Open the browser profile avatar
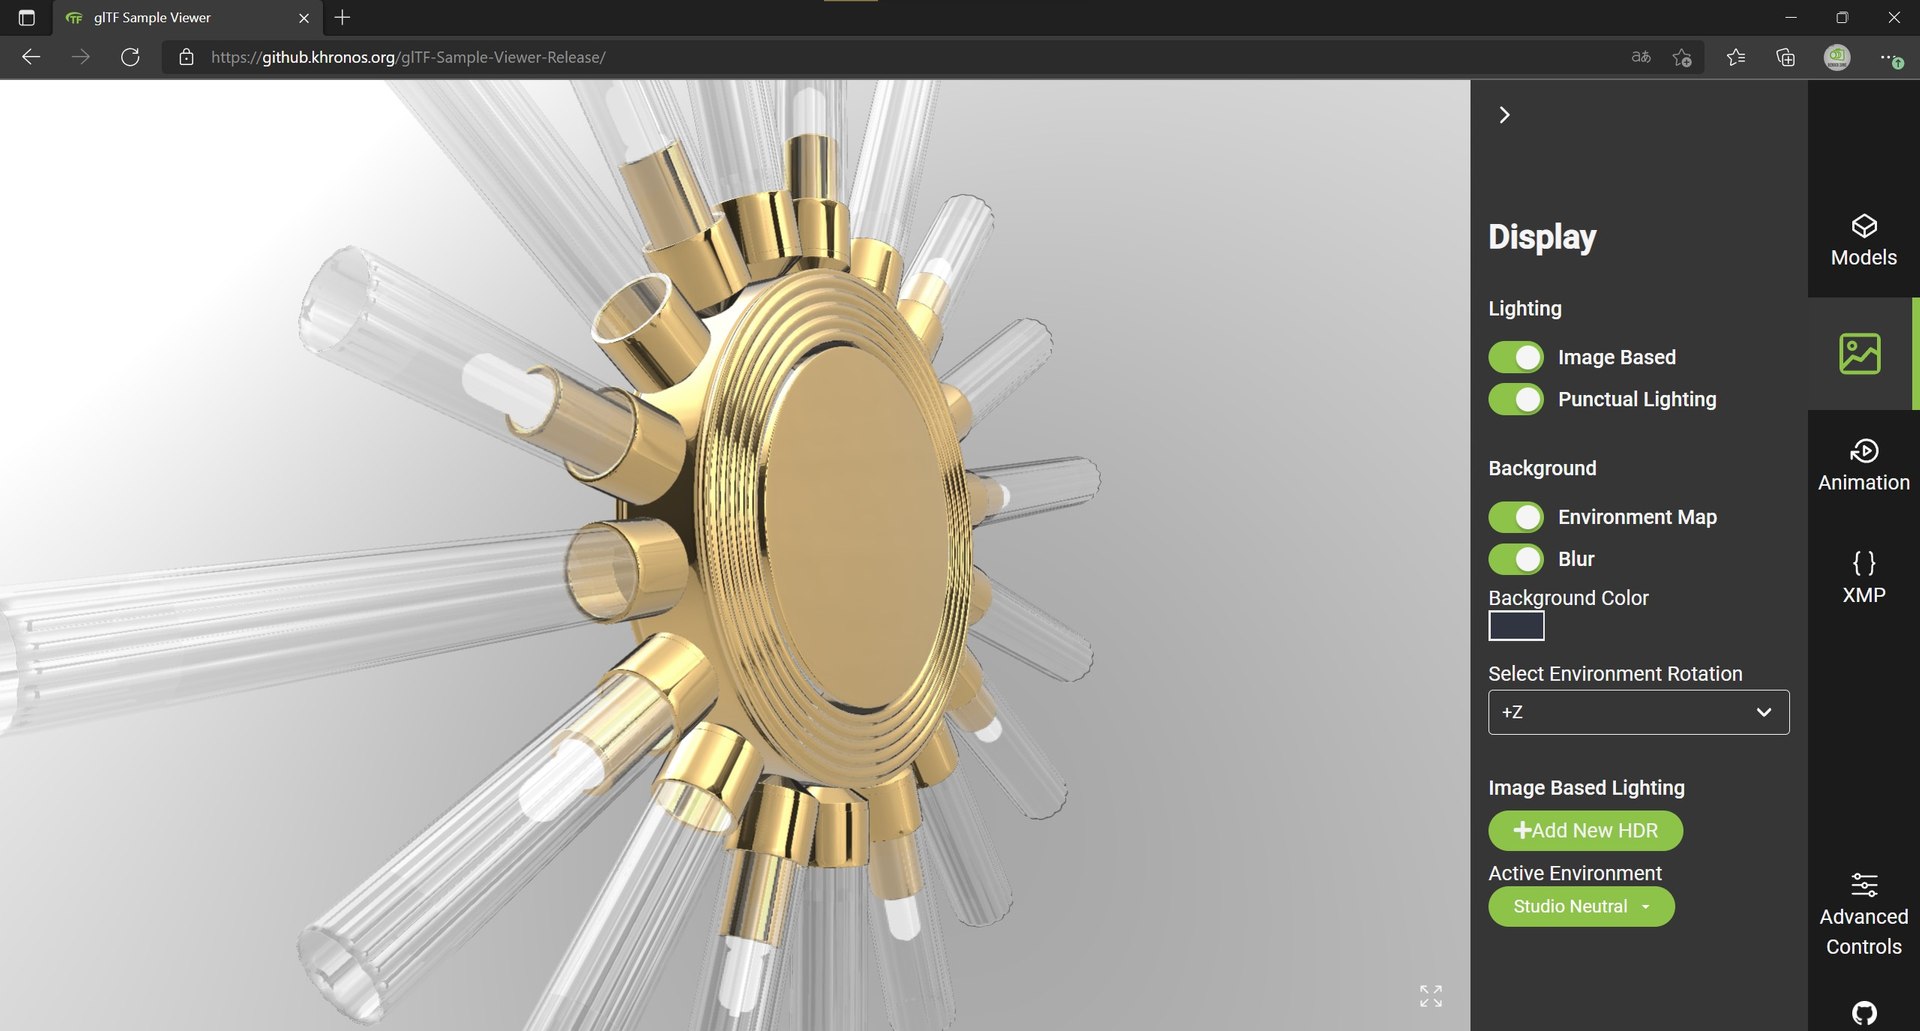This screenshot has height=1031, width=1920. (1837, 57)
